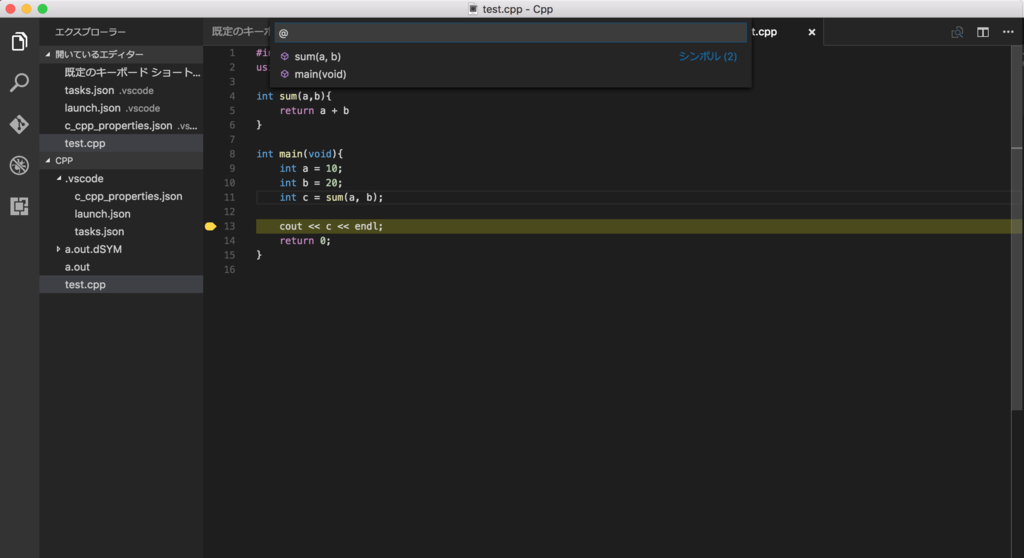Image resolution: width=1024 pixels, height=558 pixels.
Task: Close the test.cpp editor tab
Action: coord(812,32)
